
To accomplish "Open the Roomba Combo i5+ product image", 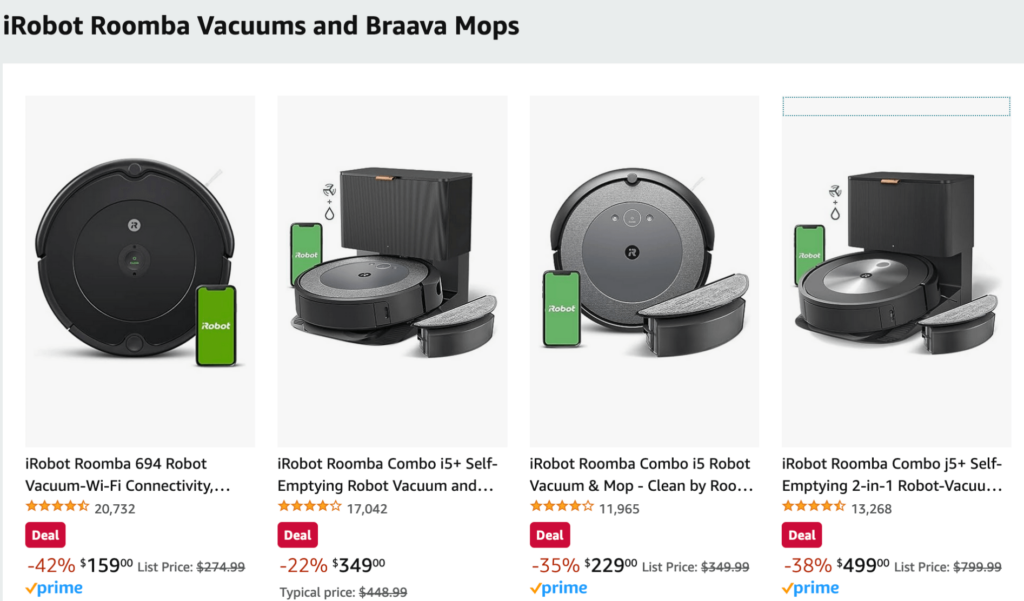I will [392, 271].
